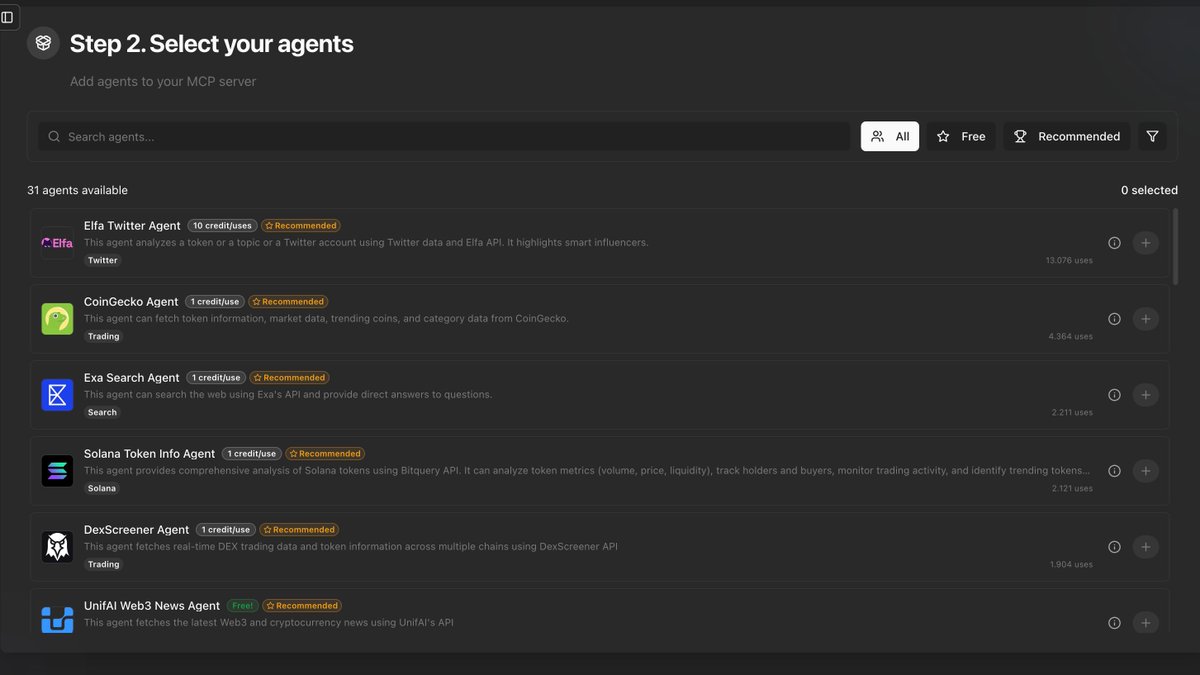Screen dimensions: 1200x675
Task: Toggle the sidebar panel icon
Action: pos(7,17)
